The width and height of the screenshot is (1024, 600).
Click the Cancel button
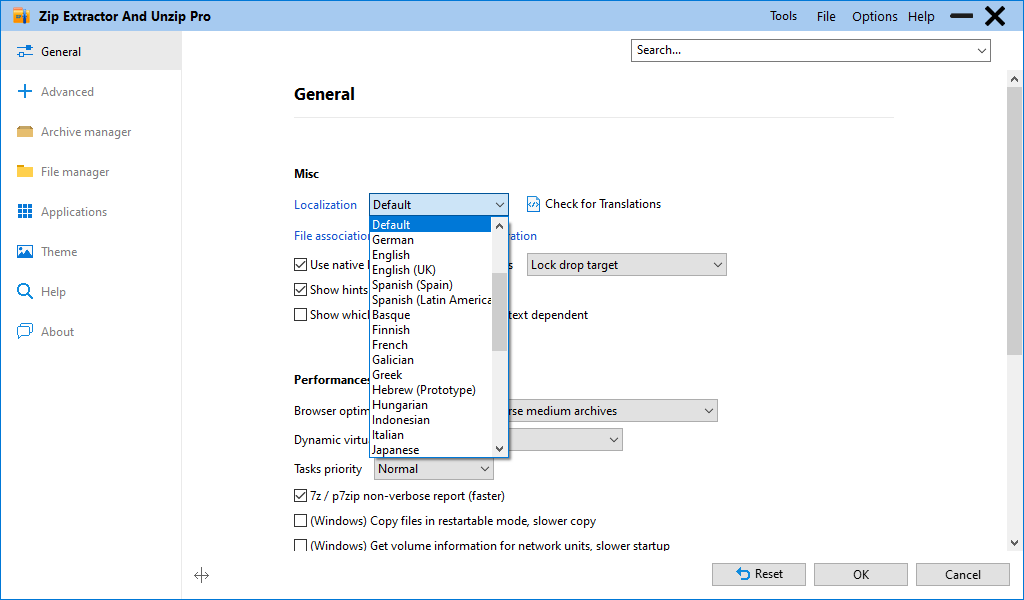click(963, 575)
